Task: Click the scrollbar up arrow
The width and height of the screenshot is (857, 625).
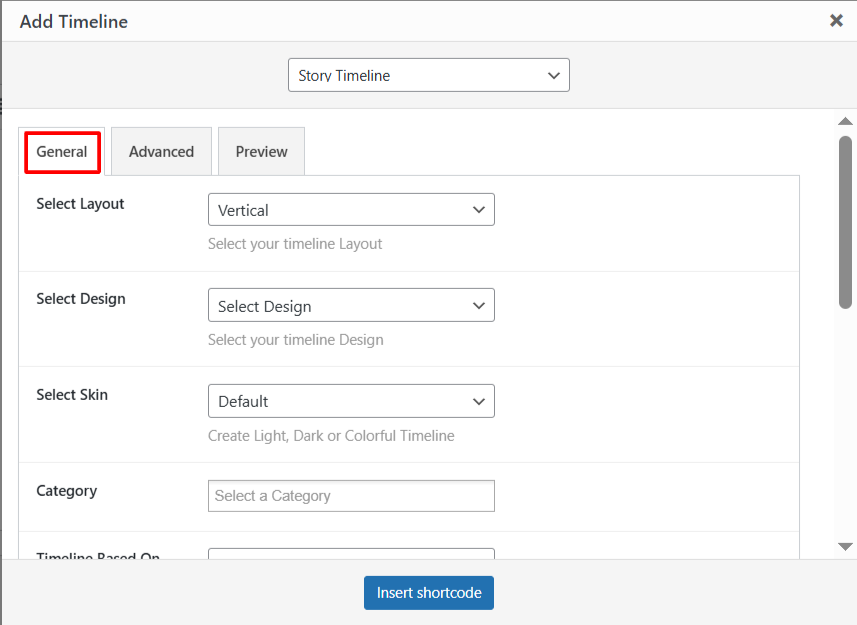Action: 843,121
